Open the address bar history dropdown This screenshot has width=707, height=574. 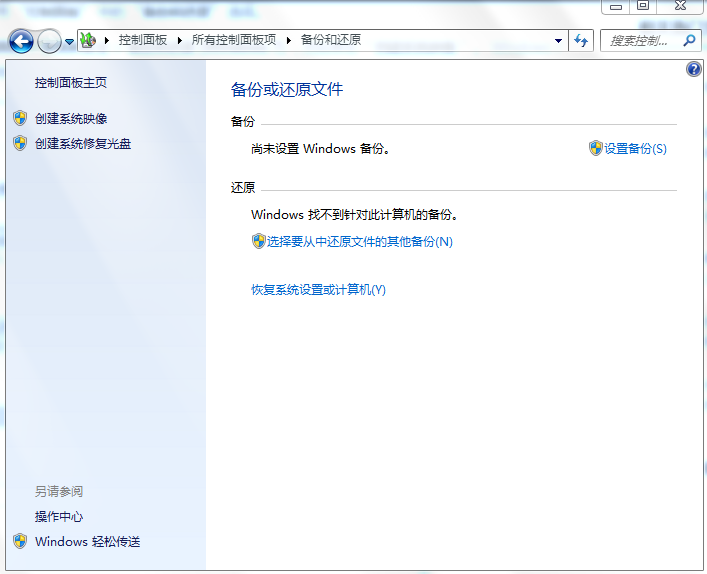[558, 41]
